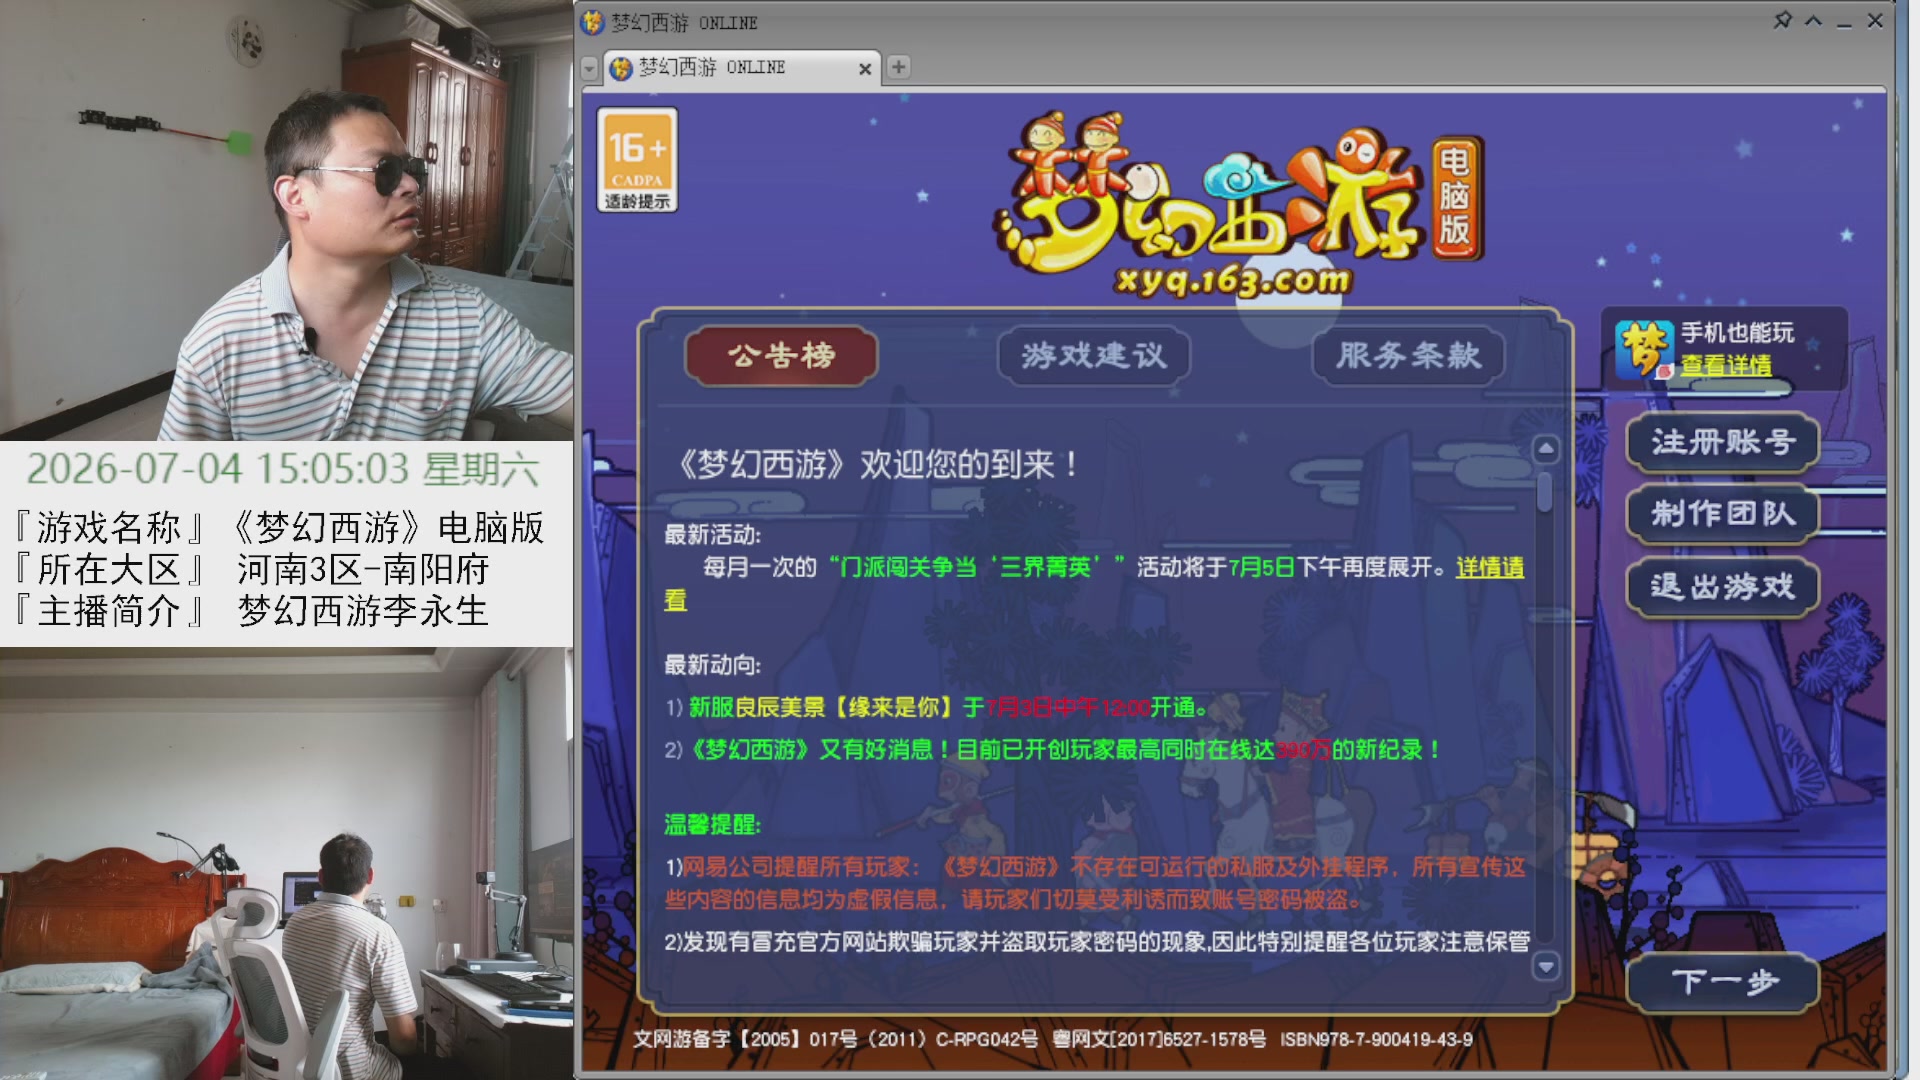
Task: Click the mobile app icon beside 手机也能玩
Action: coord(1643,350)
